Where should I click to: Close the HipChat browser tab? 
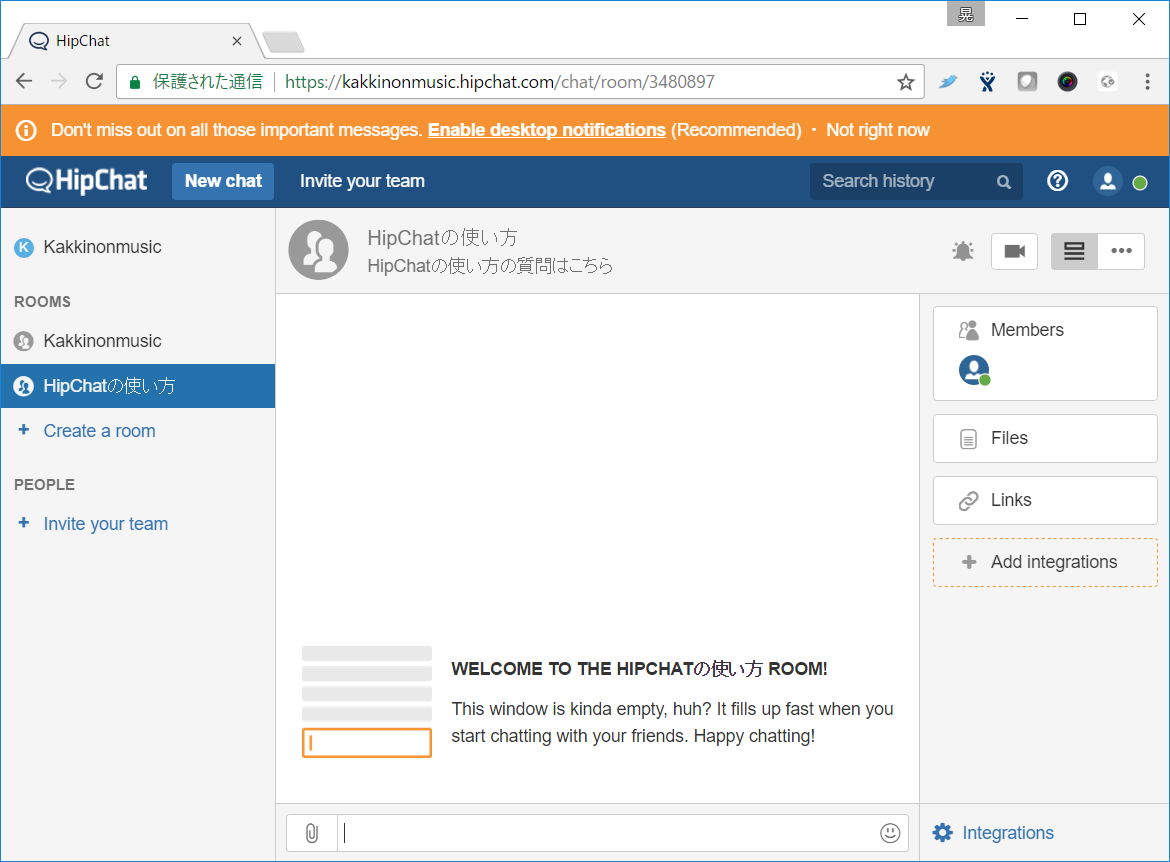237,41
